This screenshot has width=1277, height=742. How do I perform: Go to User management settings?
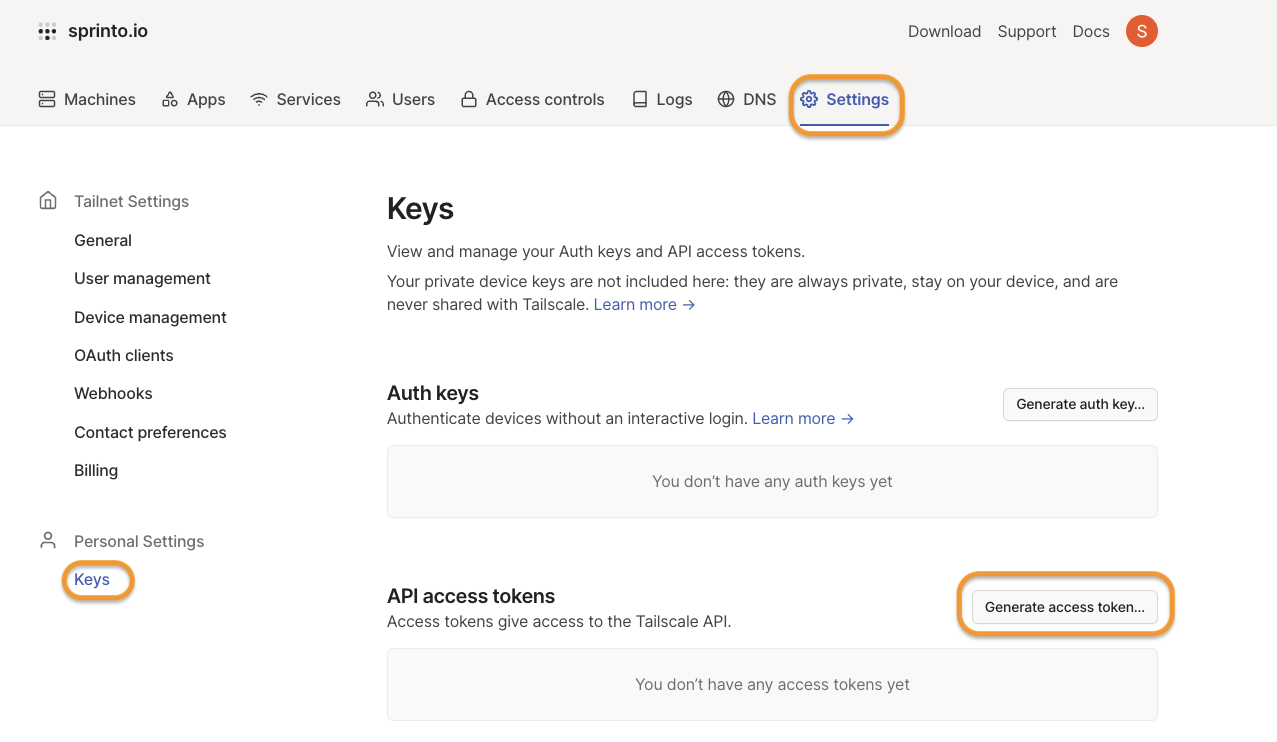142,278
